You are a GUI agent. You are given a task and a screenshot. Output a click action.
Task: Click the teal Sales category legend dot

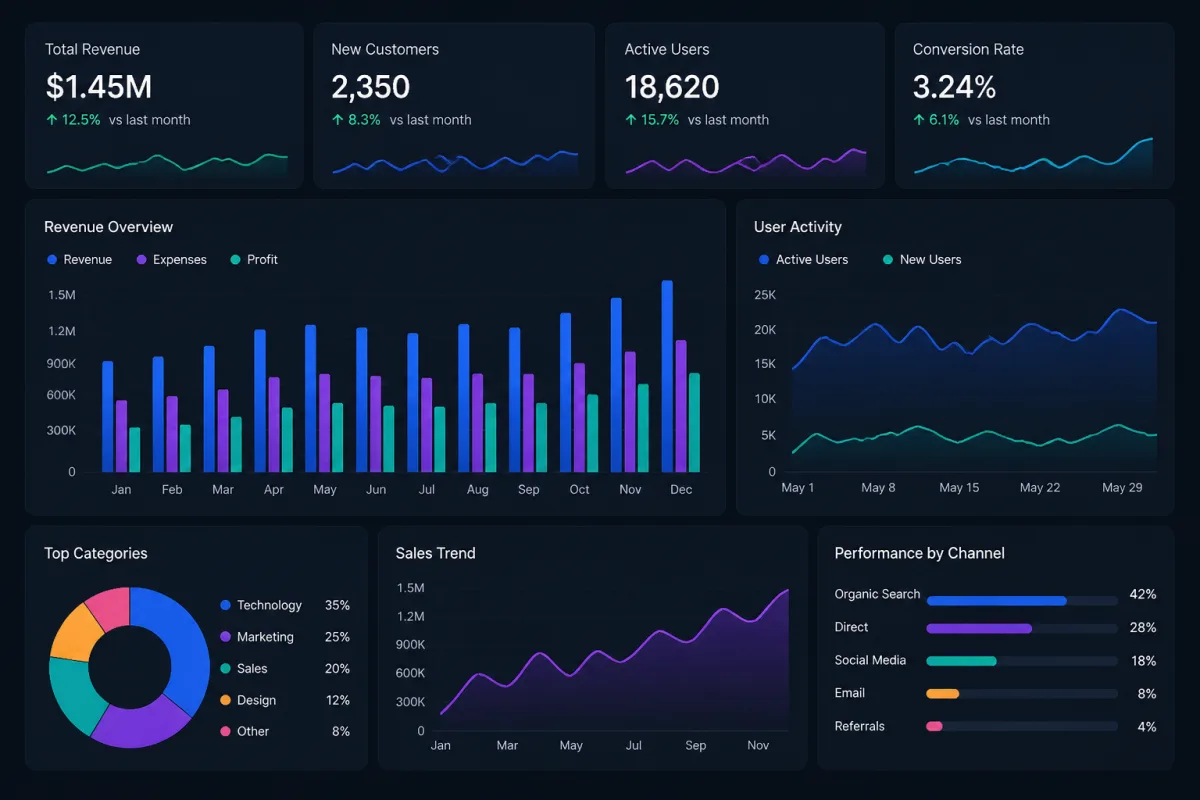[x=225, y=669]
